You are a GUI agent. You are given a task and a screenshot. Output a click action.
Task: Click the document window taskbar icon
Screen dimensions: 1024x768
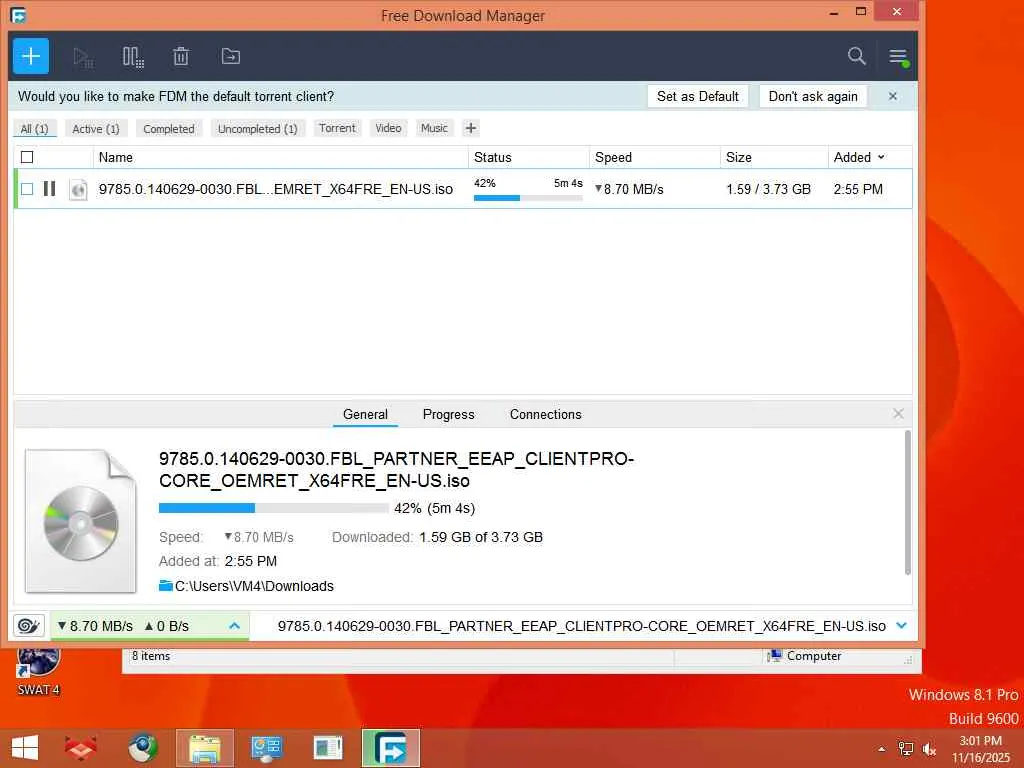[x=328, y=748]
